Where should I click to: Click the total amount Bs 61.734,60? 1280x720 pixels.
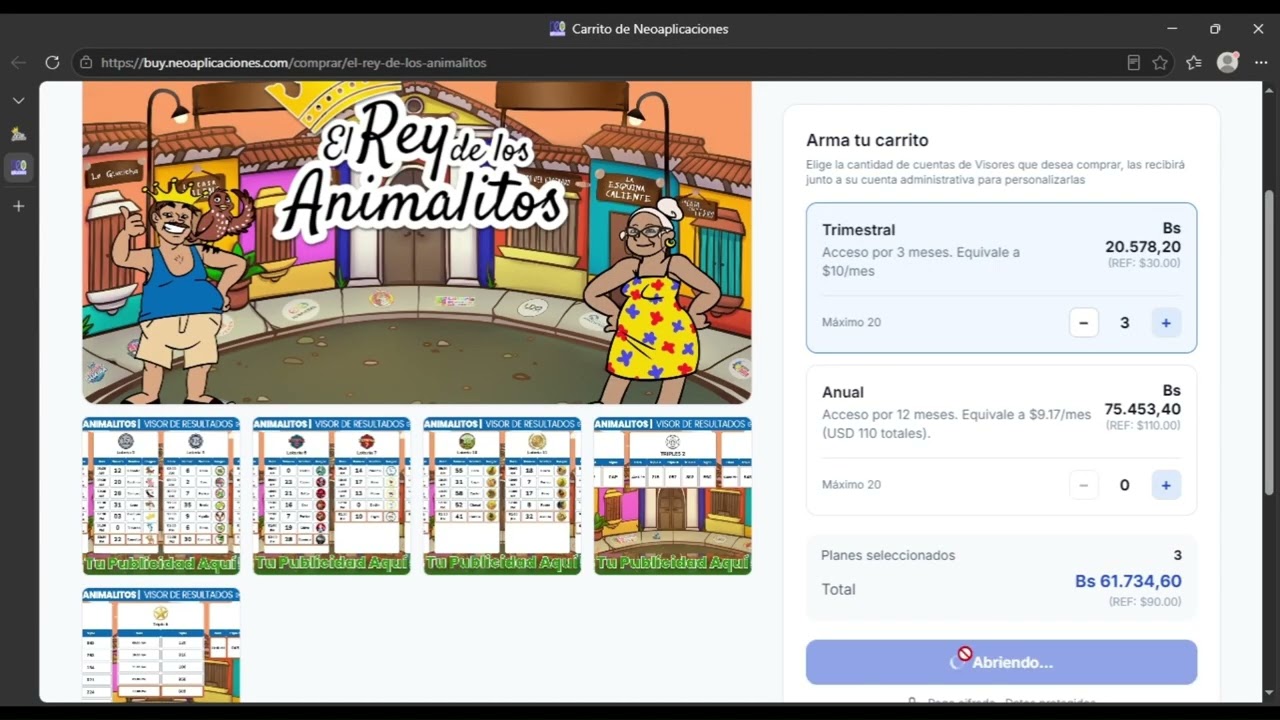coord(1128,581)
